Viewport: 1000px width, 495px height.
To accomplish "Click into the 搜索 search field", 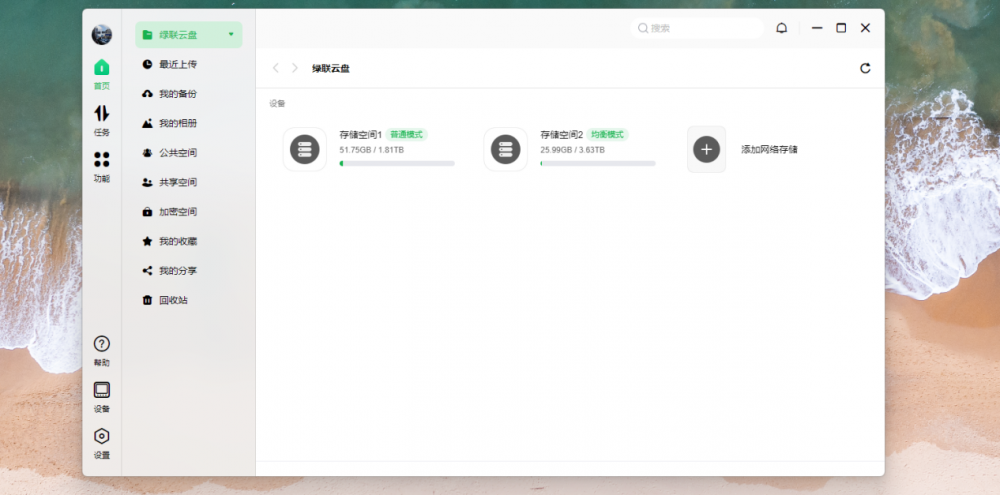I will [x=697, y=28].
